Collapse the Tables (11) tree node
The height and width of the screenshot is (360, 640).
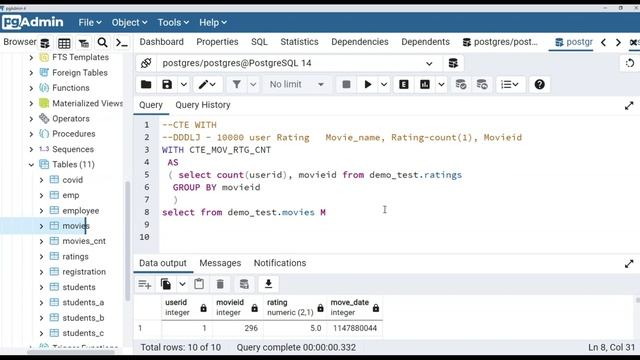tap(31, 165)
